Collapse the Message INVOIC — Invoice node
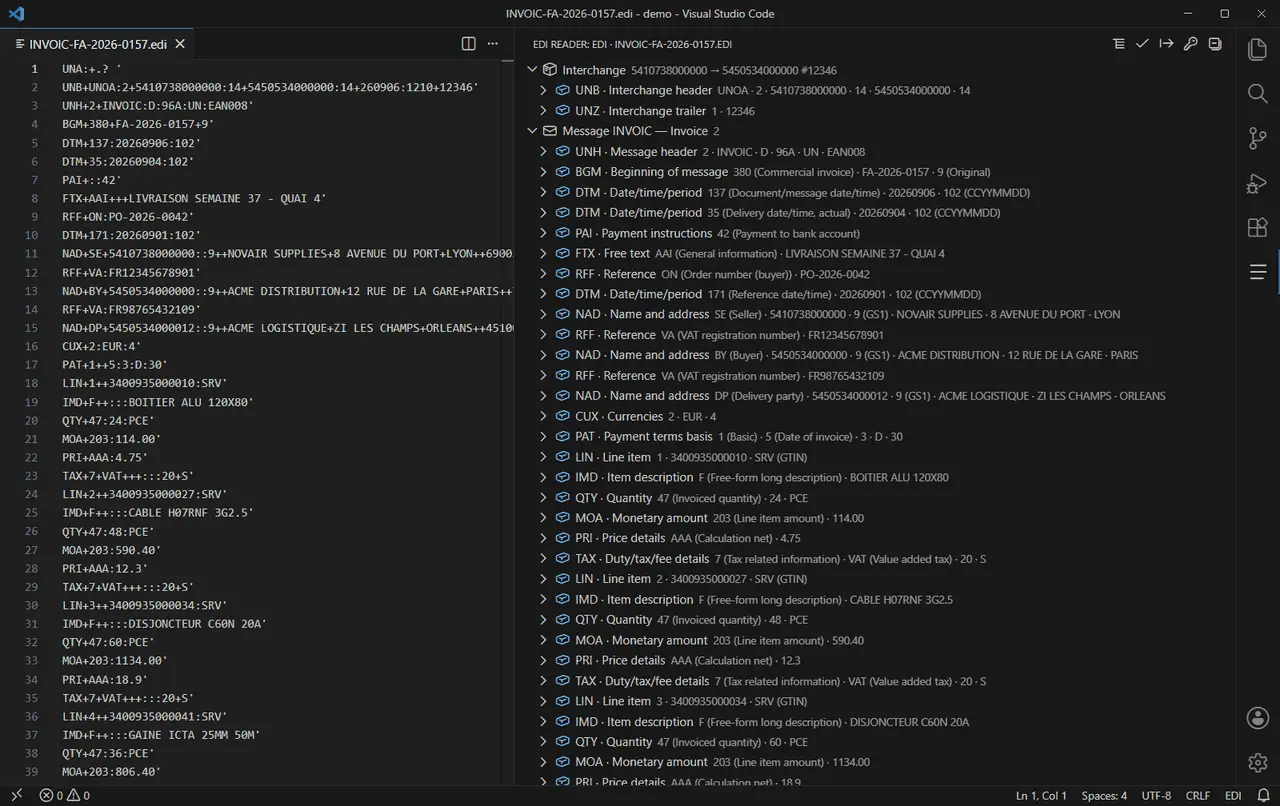1280x806 pixels. 533,131
